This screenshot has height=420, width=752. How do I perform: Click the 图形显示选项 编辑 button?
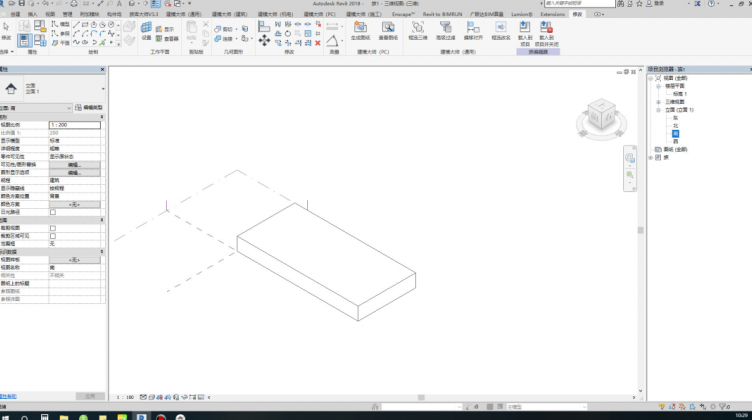pos(74,172)
